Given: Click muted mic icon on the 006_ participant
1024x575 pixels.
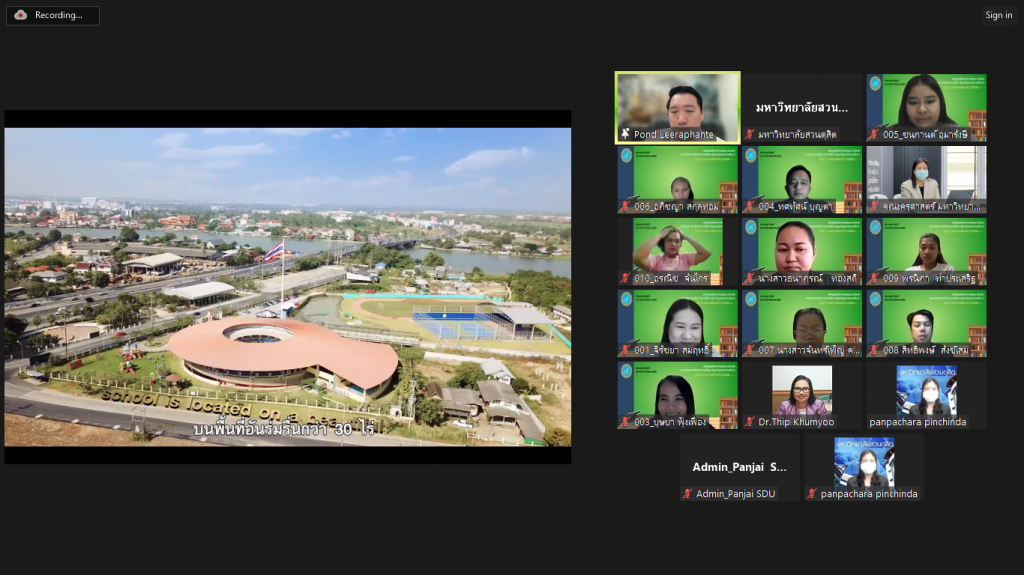Looking at the screenshot, I should pos(624,206).
